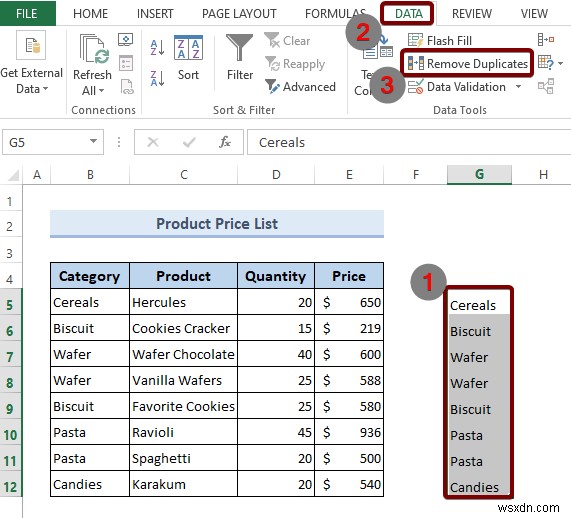
Task: Select the Cookies Cracker cell
Action: (x=183, y=328)
